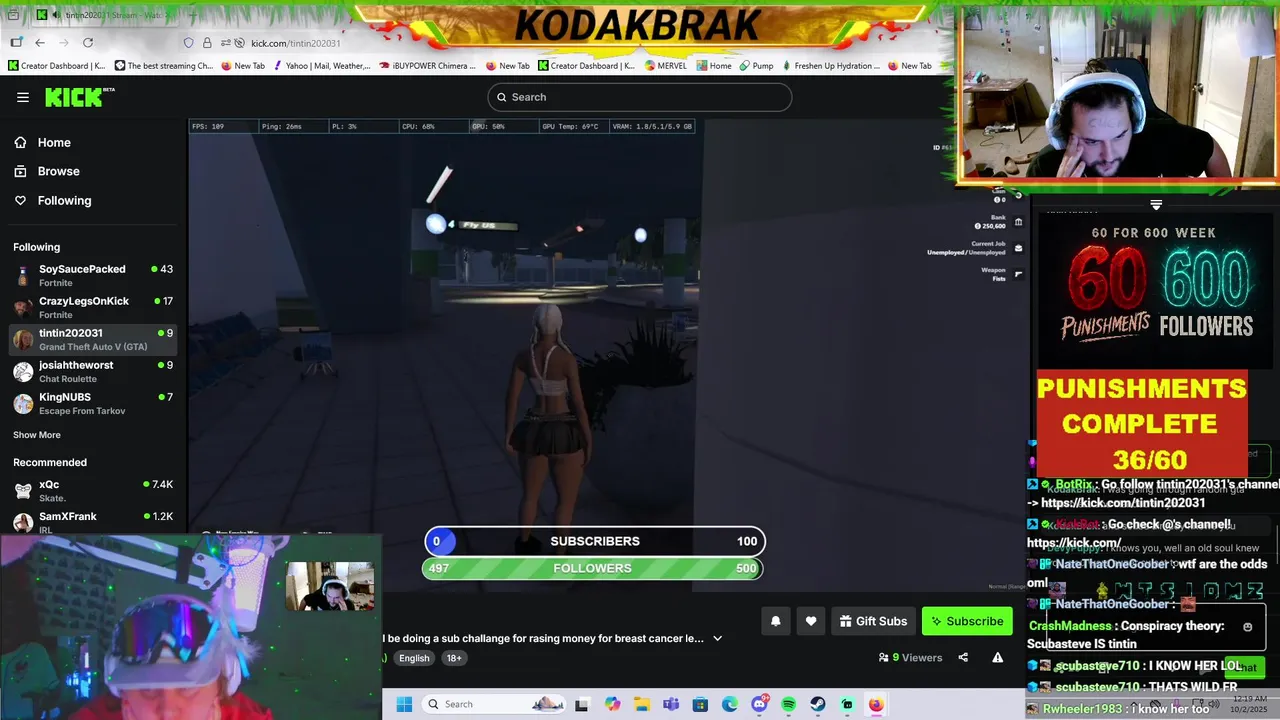Select SoySaucePacked channel in Following list
Screen dimensions: 1280x720
click(93, 275)
